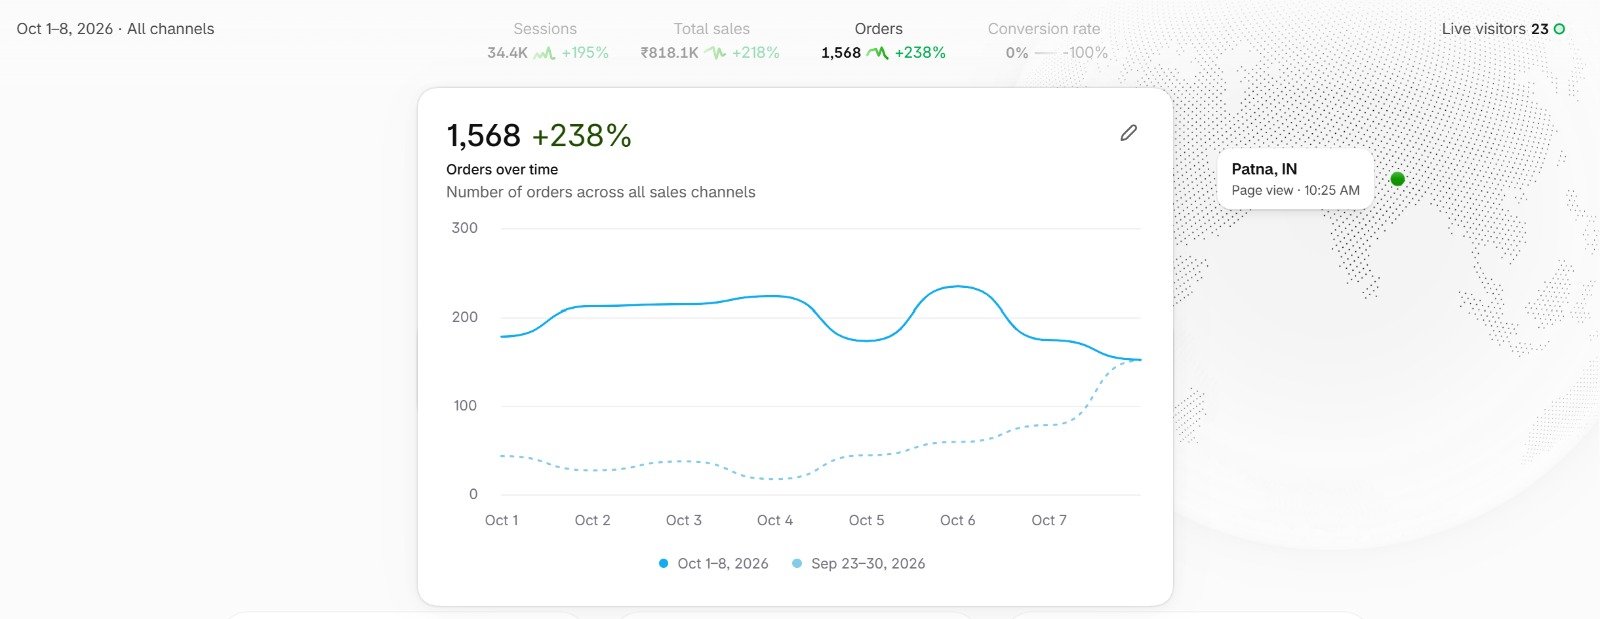
Task: Click the green Patna visitor dot on globe
Action: pyautogui.click(x=1398, y=179)
